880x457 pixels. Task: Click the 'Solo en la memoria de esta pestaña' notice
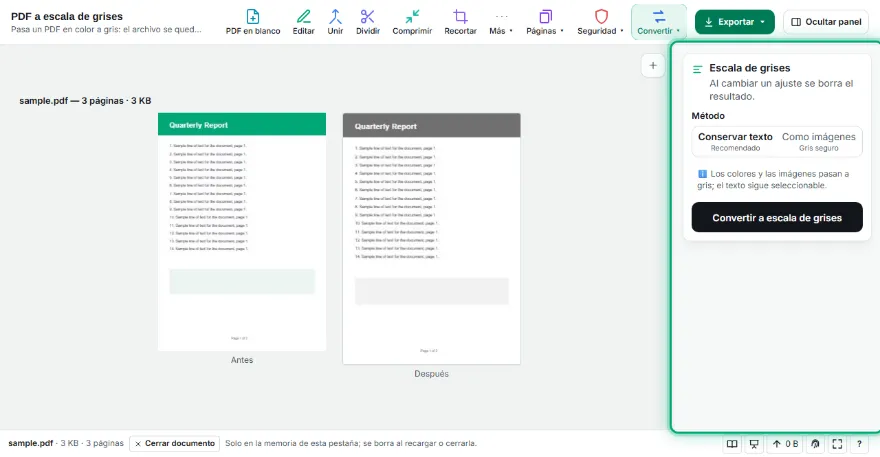[351, 444]
